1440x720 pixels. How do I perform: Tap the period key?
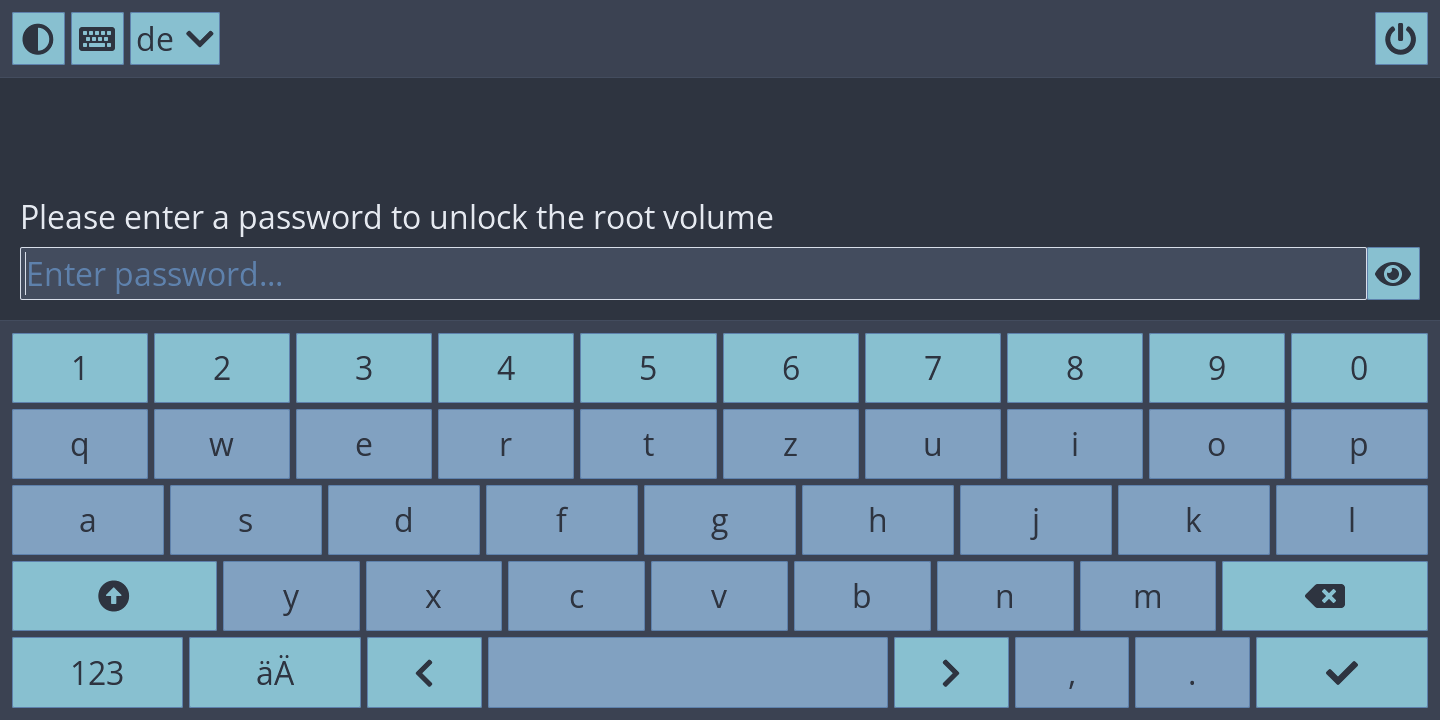1192,673
